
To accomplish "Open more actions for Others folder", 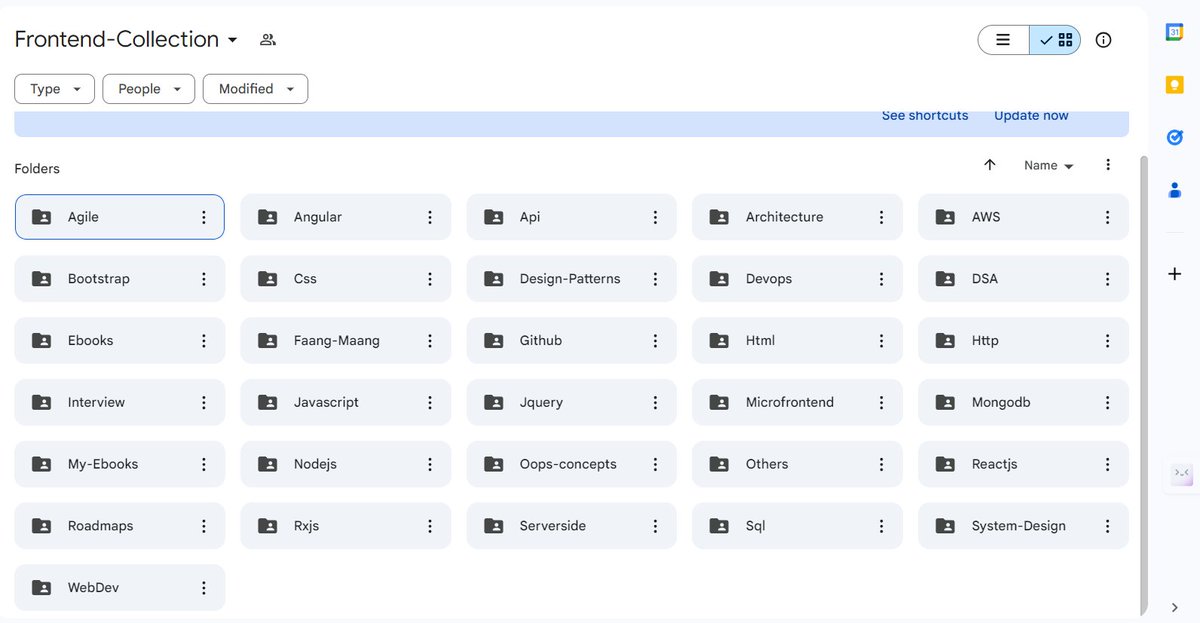I will tap(881, 464).
